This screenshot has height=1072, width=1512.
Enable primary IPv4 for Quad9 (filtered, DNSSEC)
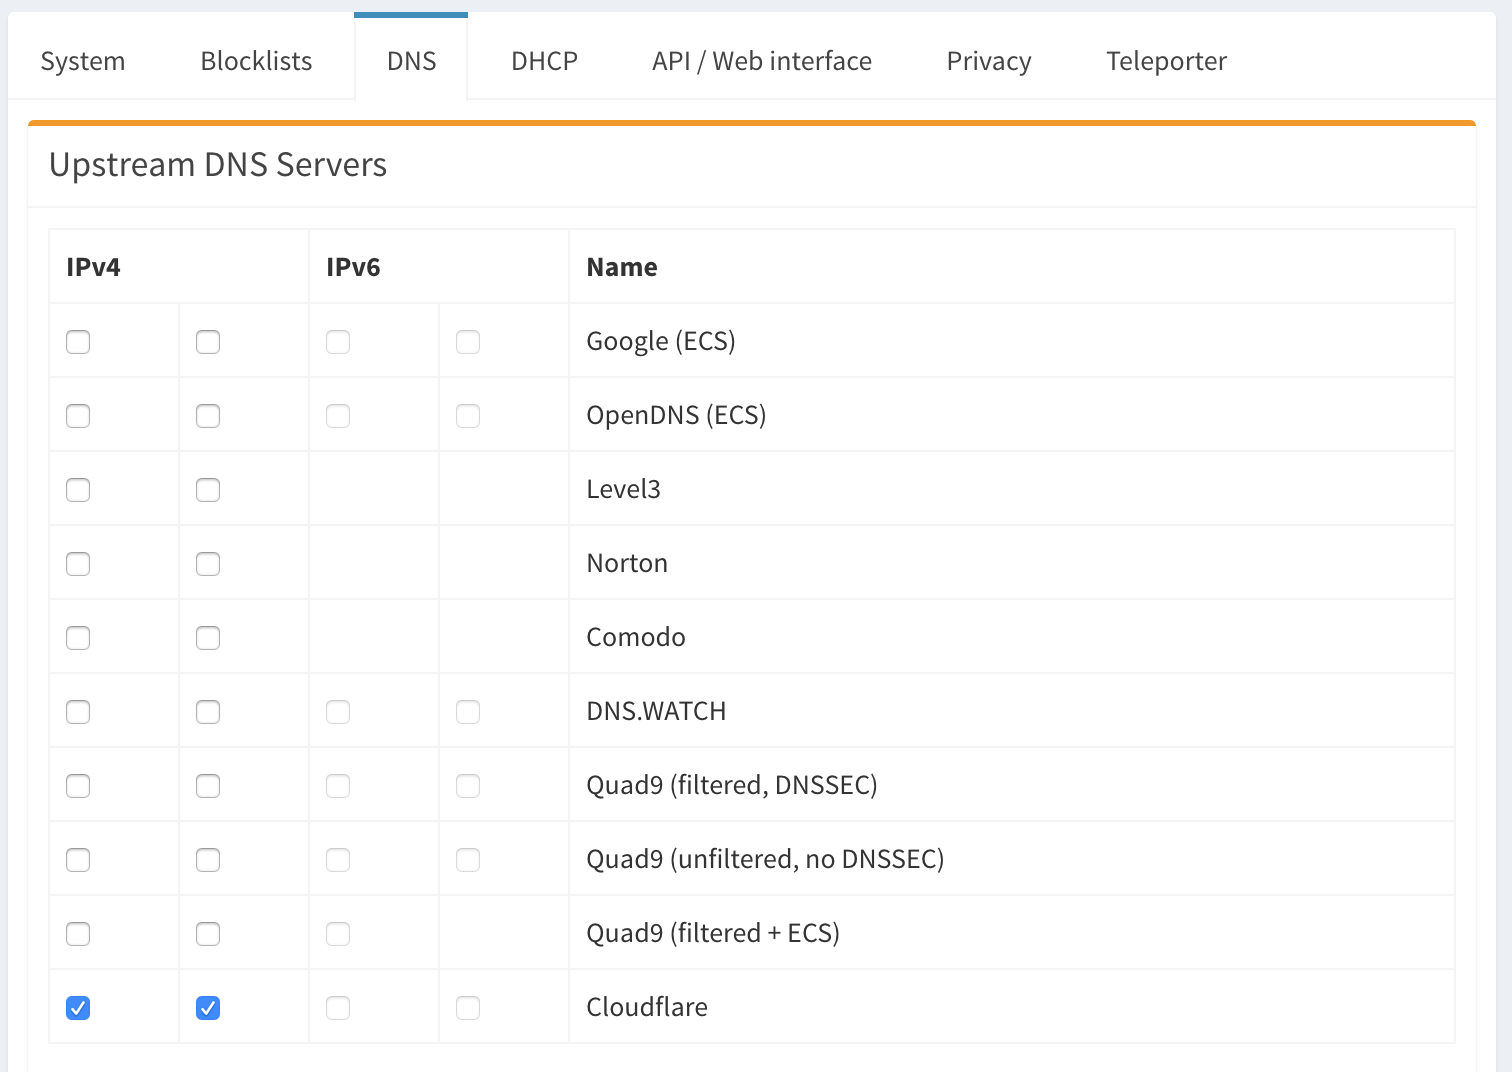click(x=78, y=786)
